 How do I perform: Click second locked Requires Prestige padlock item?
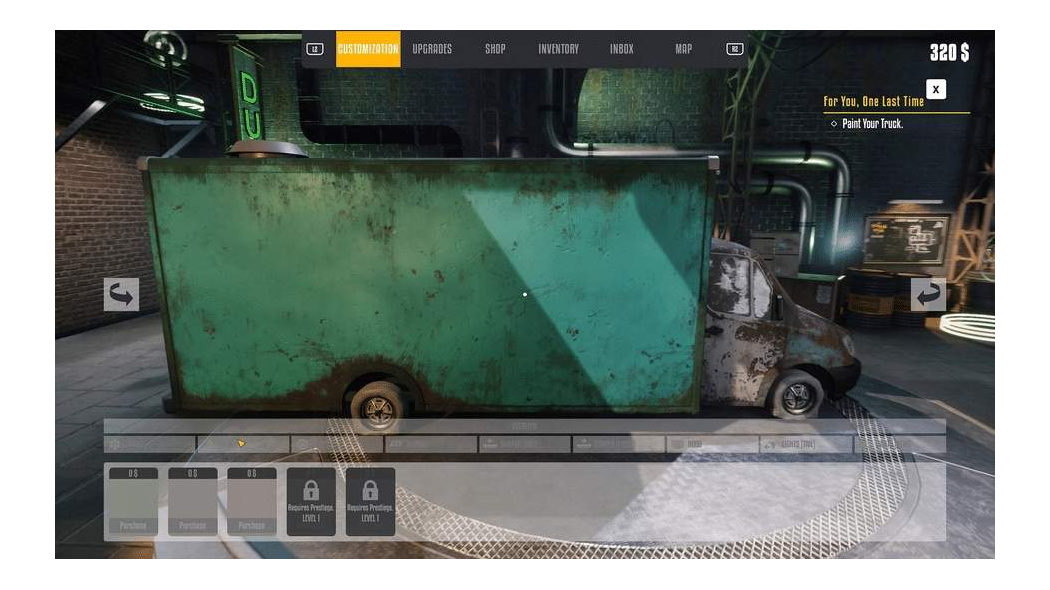(x=370, y=501)
